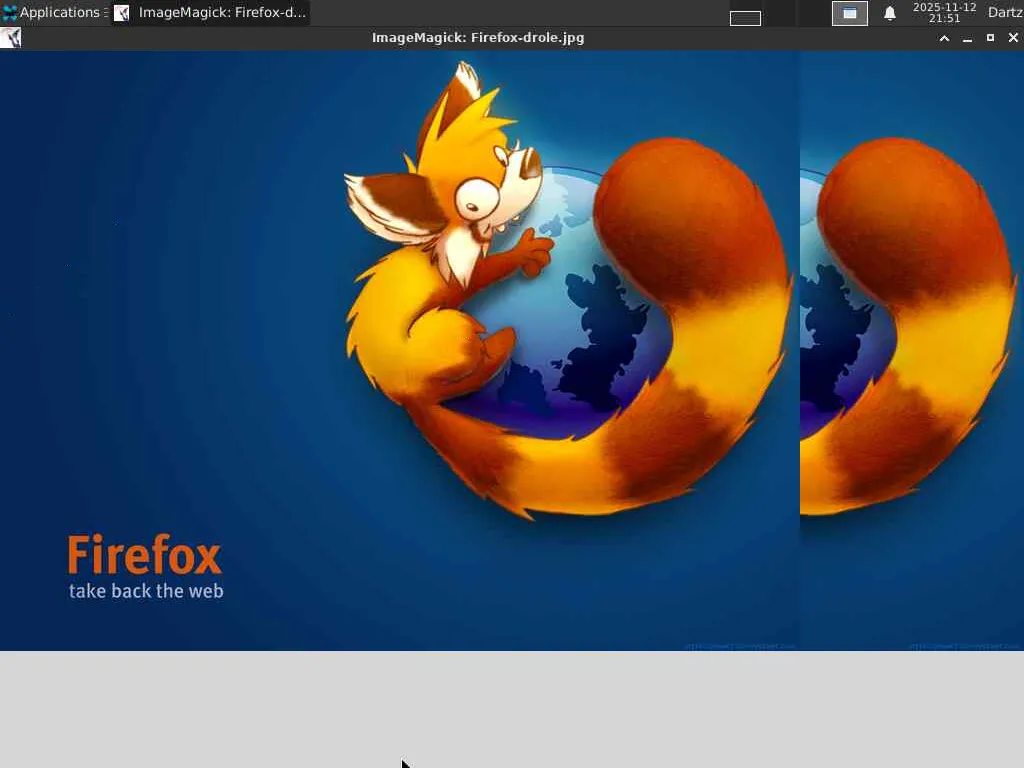
Task: Open the notifications bell
Action: tap(889, 13)
